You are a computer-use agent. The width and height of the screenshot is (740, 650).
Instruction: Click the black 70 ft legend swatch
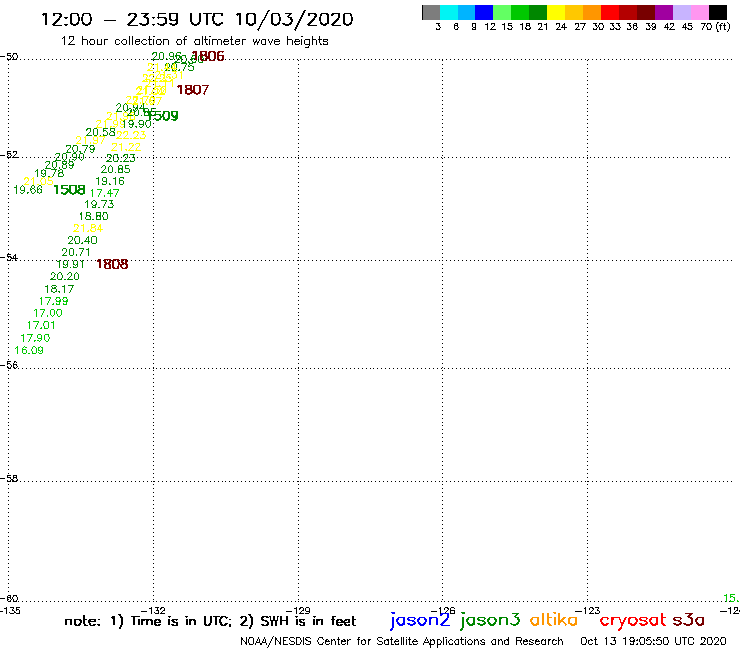718,12
